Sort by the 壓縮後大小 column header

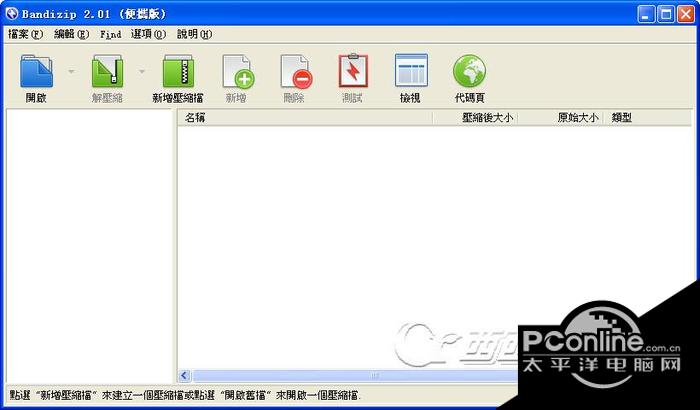(x=475, y=118)
